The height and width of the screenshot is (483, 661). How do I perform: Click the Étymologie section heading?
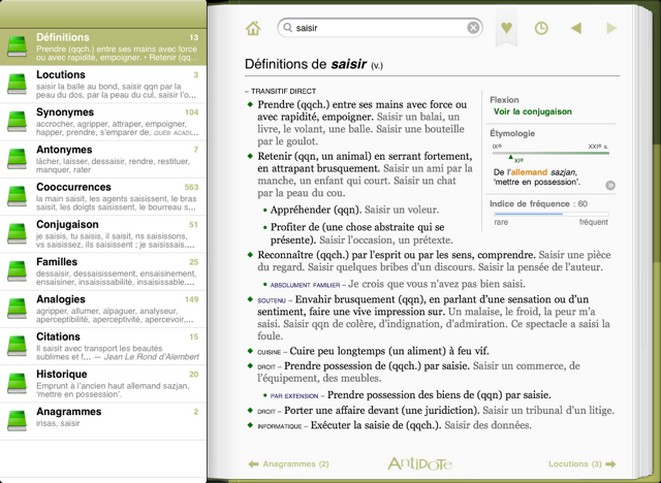[512, 133]
